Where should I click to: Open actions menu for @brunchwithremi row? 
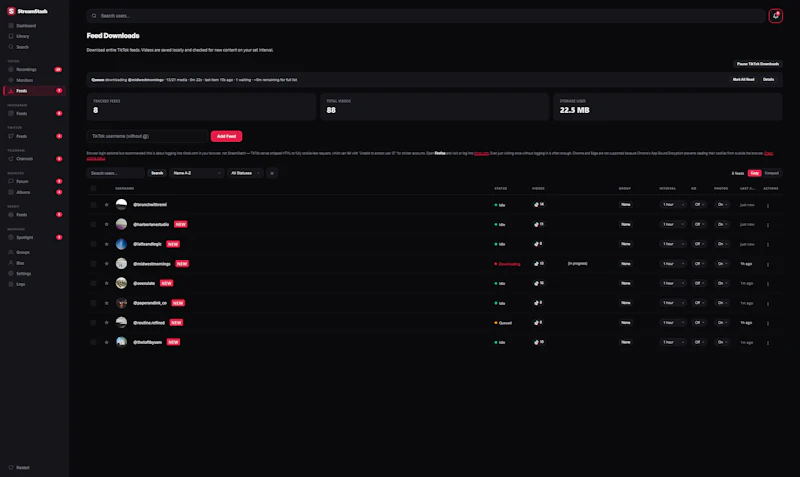tap(767, 205)
